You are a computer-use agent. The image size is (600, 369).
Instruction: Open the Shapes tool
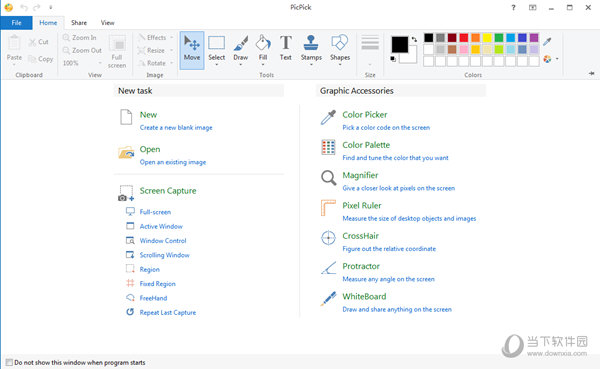(340, 50)
